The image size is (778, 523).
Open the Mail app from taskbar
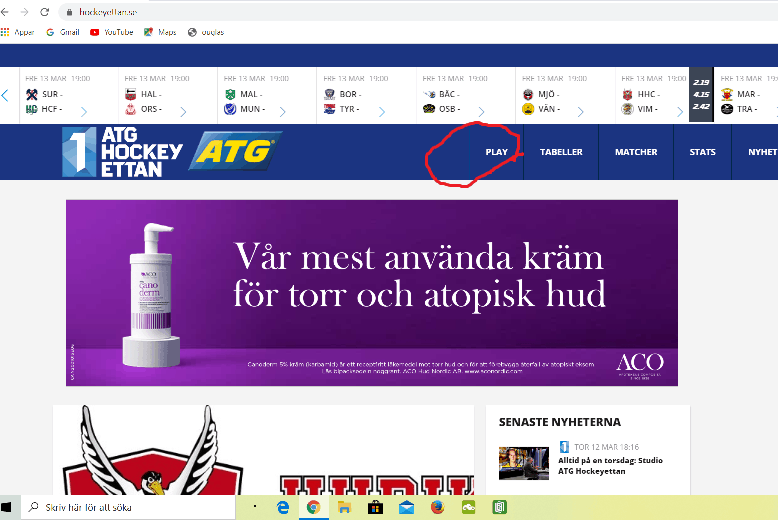coord(406,507)
